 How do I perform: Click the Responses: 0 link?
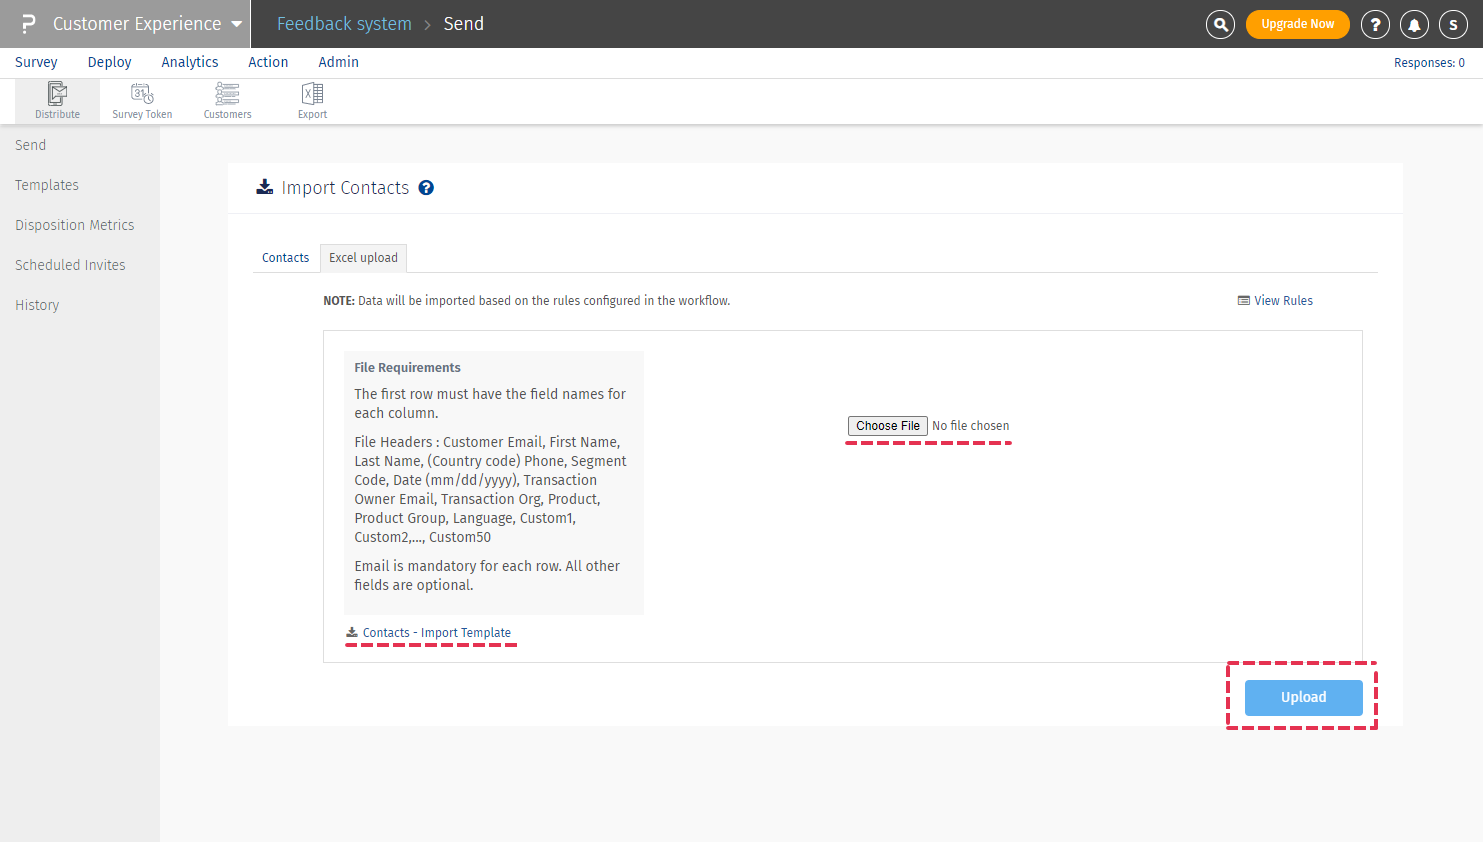[x=1430, y=63]
